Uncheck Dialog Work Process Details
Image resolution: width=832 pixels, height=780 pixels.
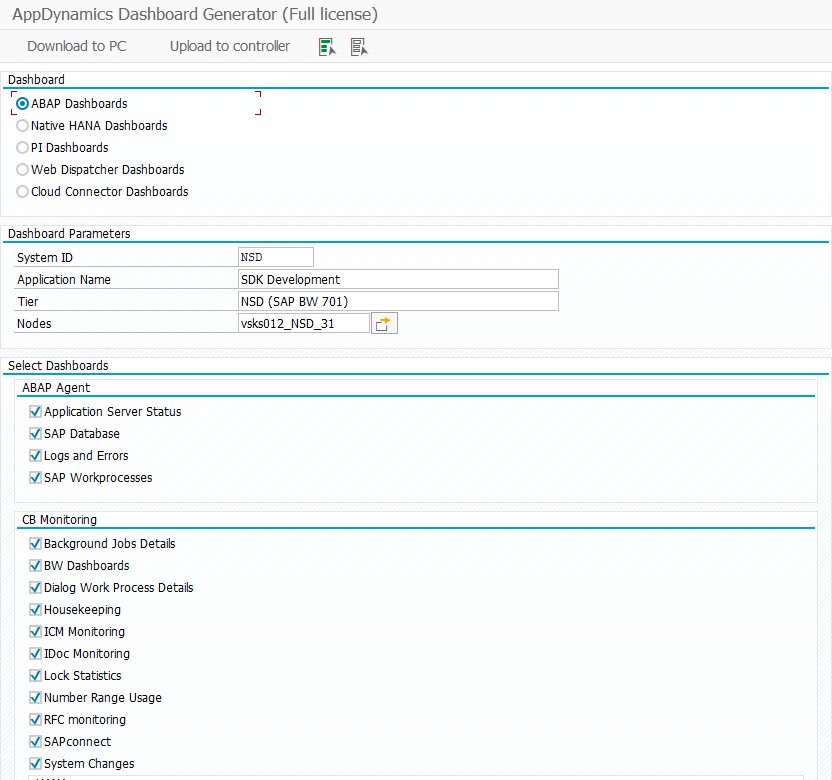click(36, 588)
